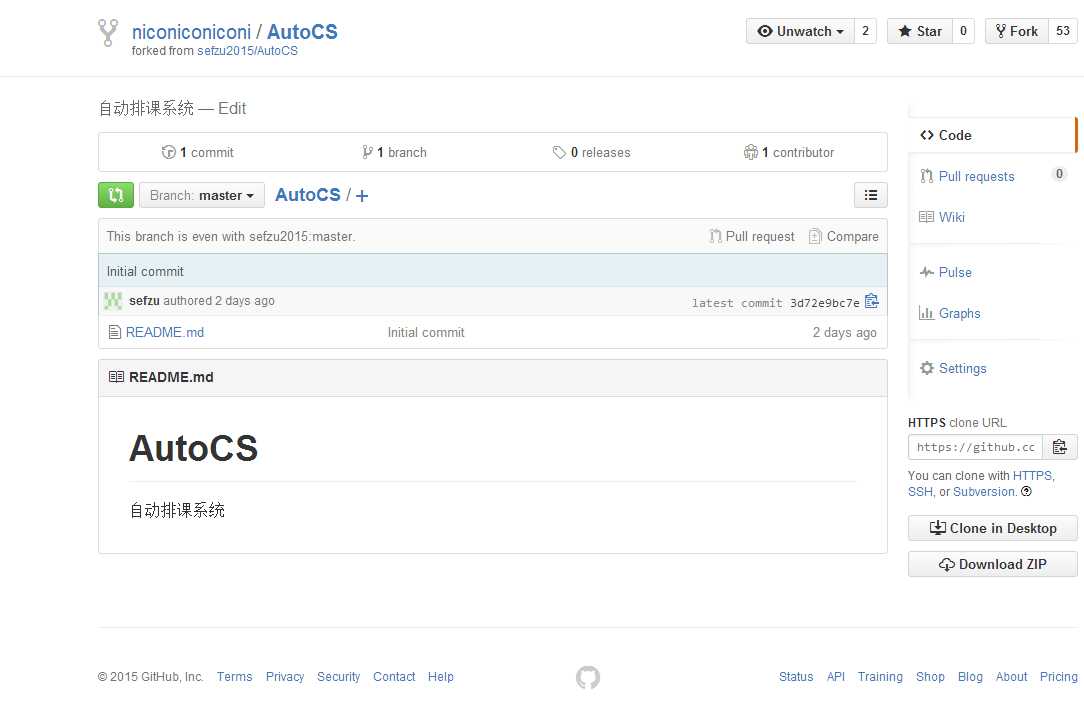Fork the AutoCS repository
The height and width of the screenshot is (715, 1084).
[1016, 31]
